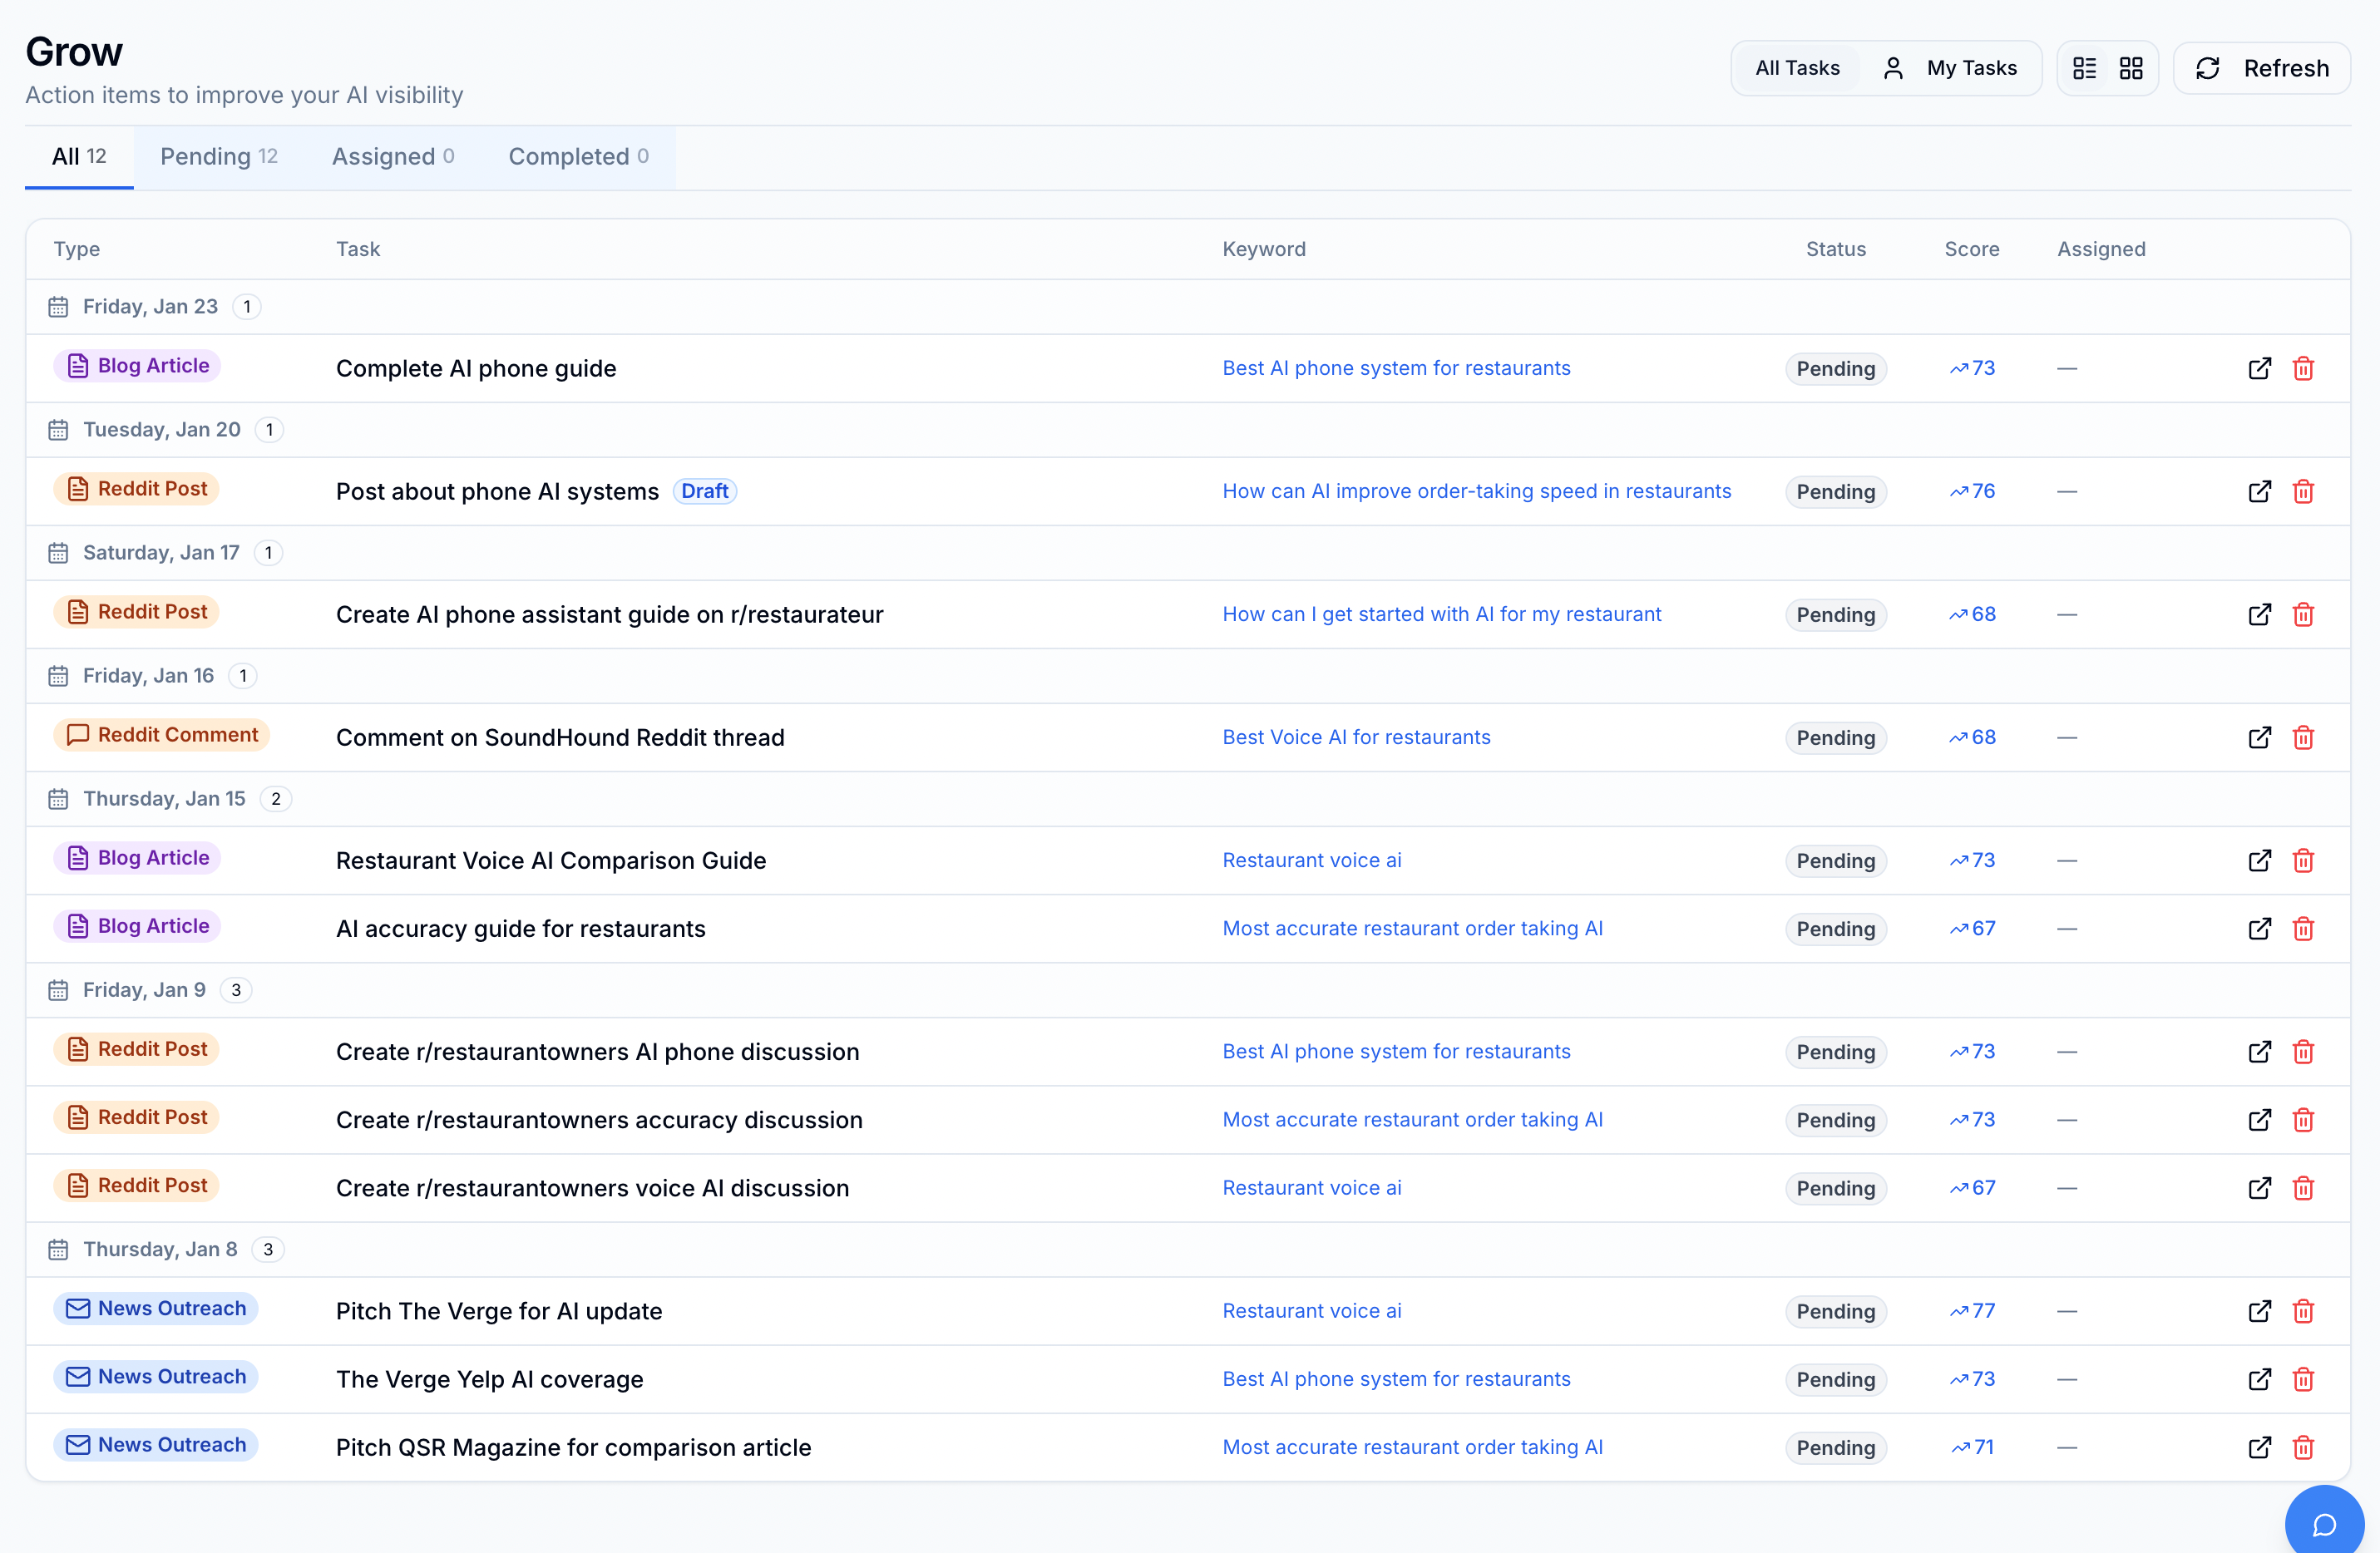Delete the Comment on SoundHound Reddit thread task
The image size is (2380, 1553).
point(2303,737)
